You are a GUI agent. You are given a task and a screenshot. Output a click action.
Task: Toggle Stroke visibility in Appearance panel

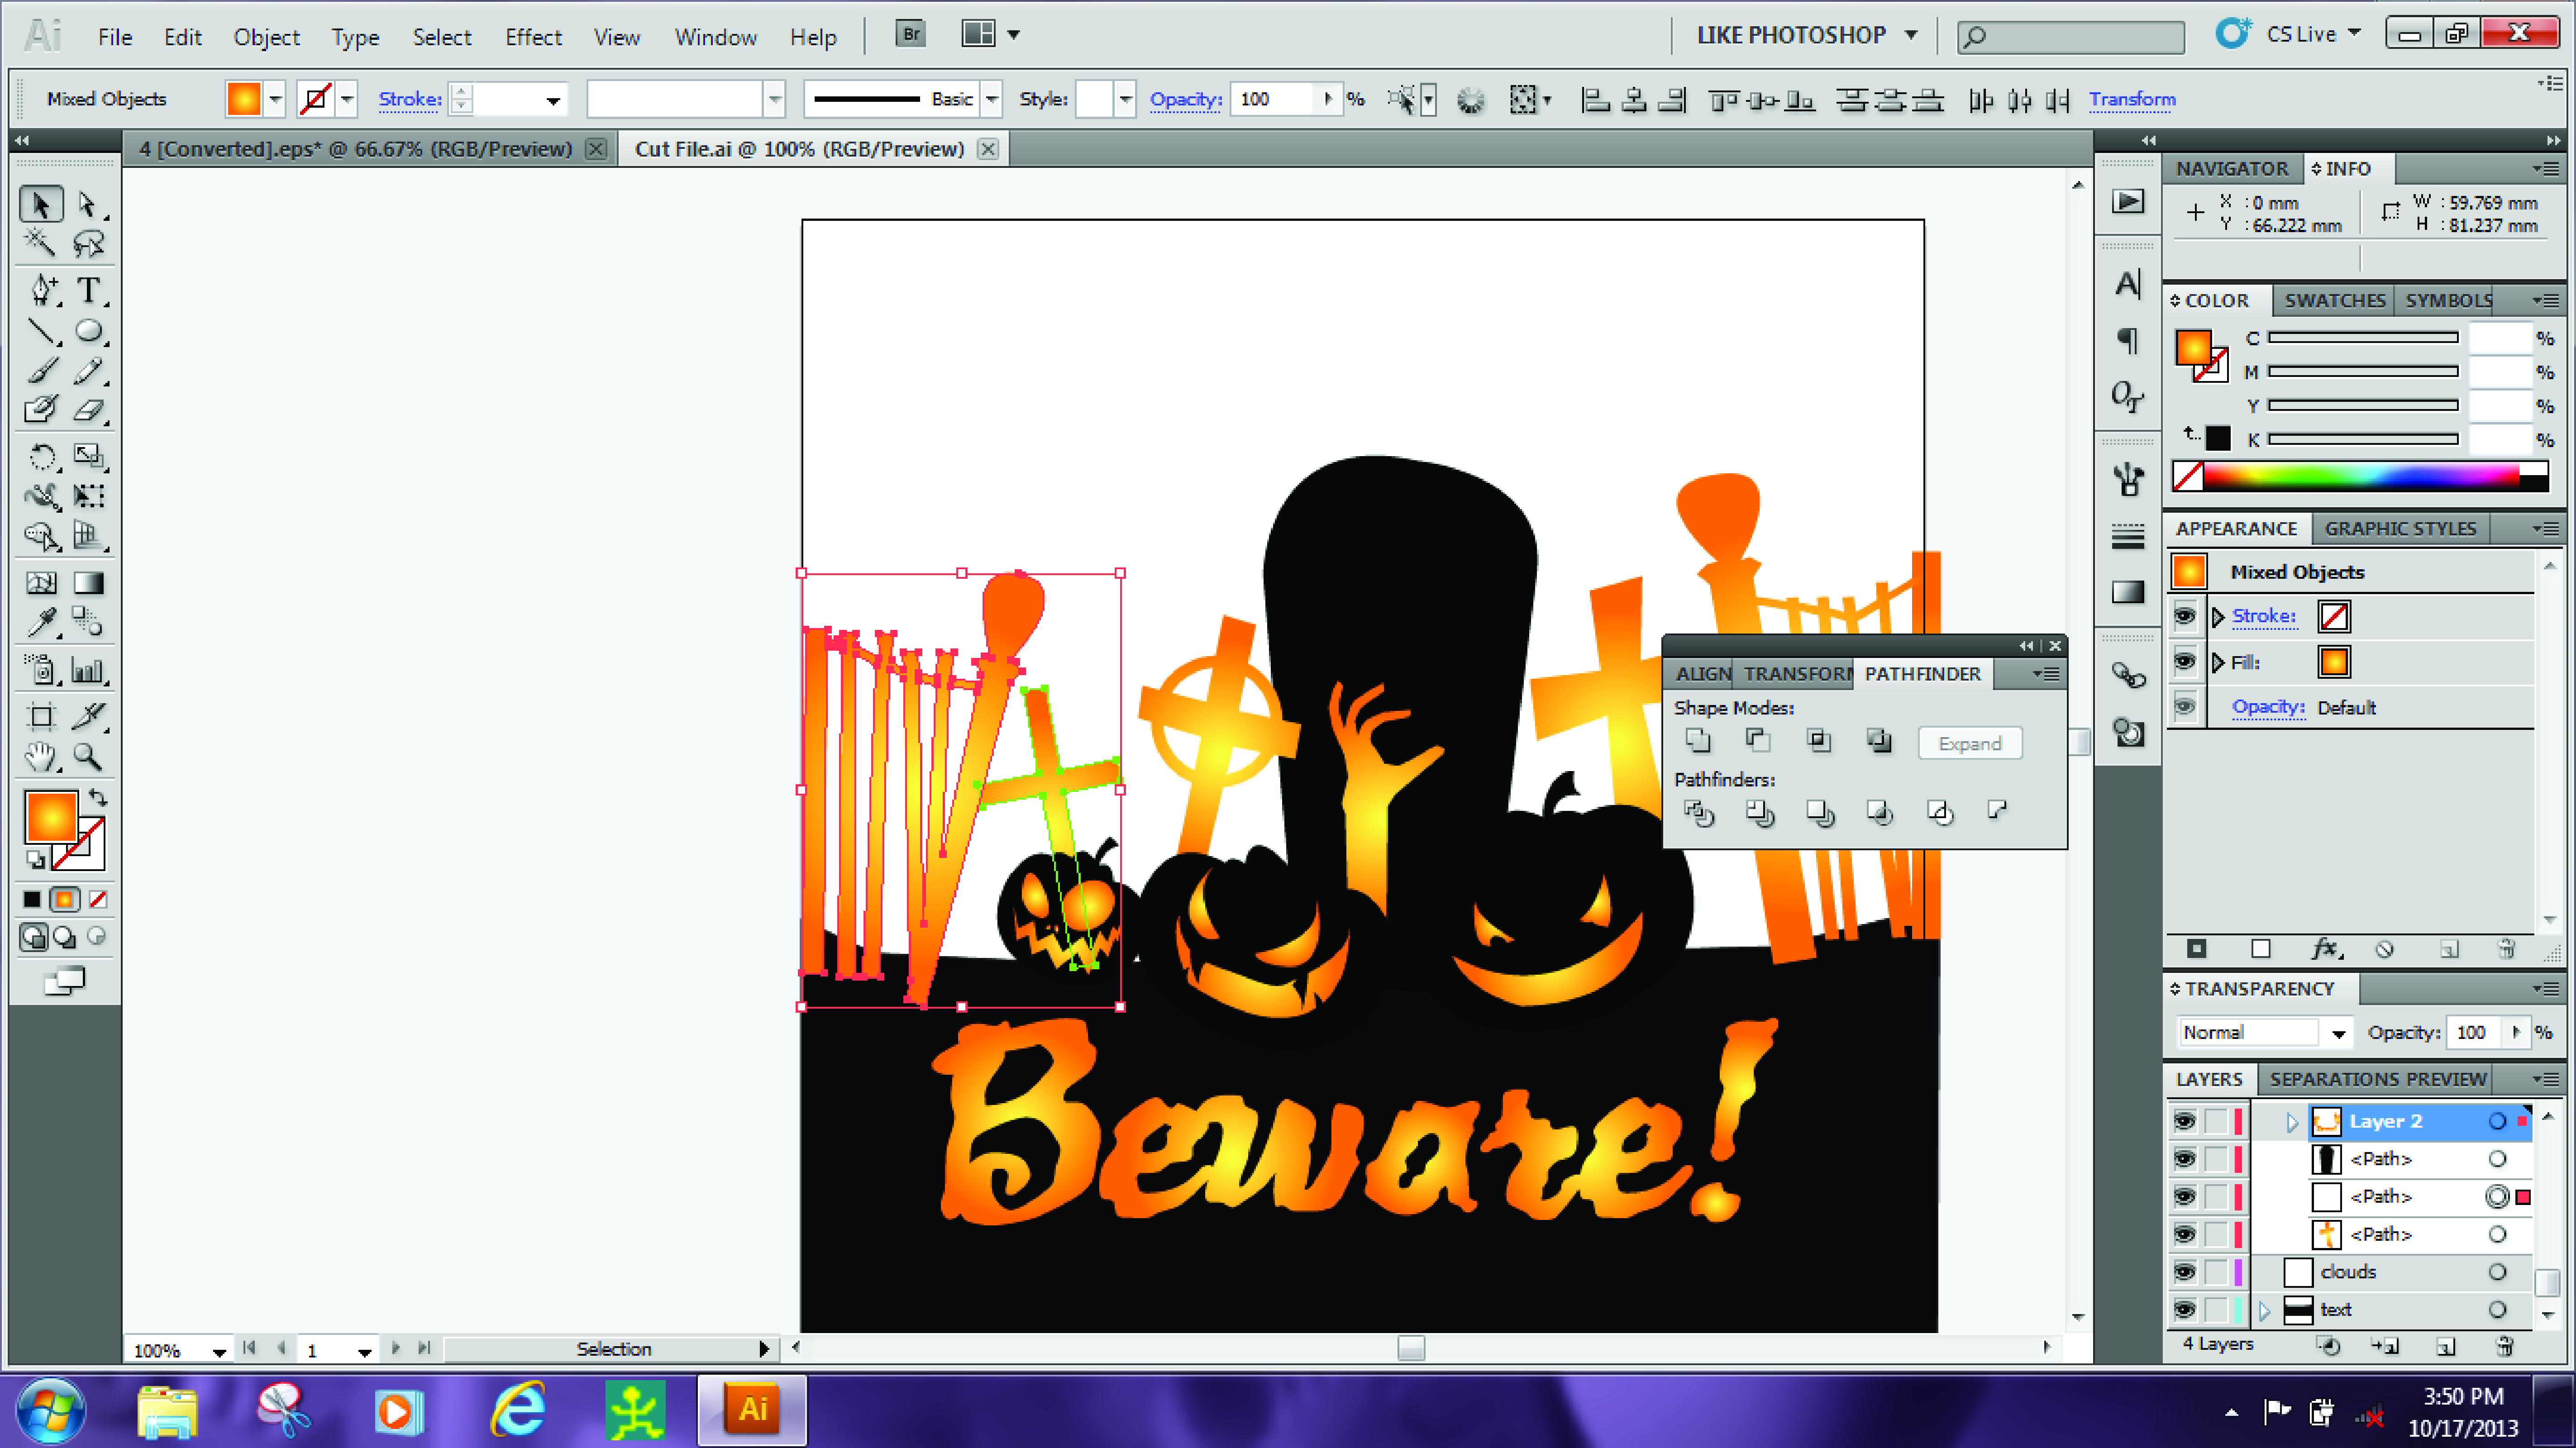(2185, 616)
